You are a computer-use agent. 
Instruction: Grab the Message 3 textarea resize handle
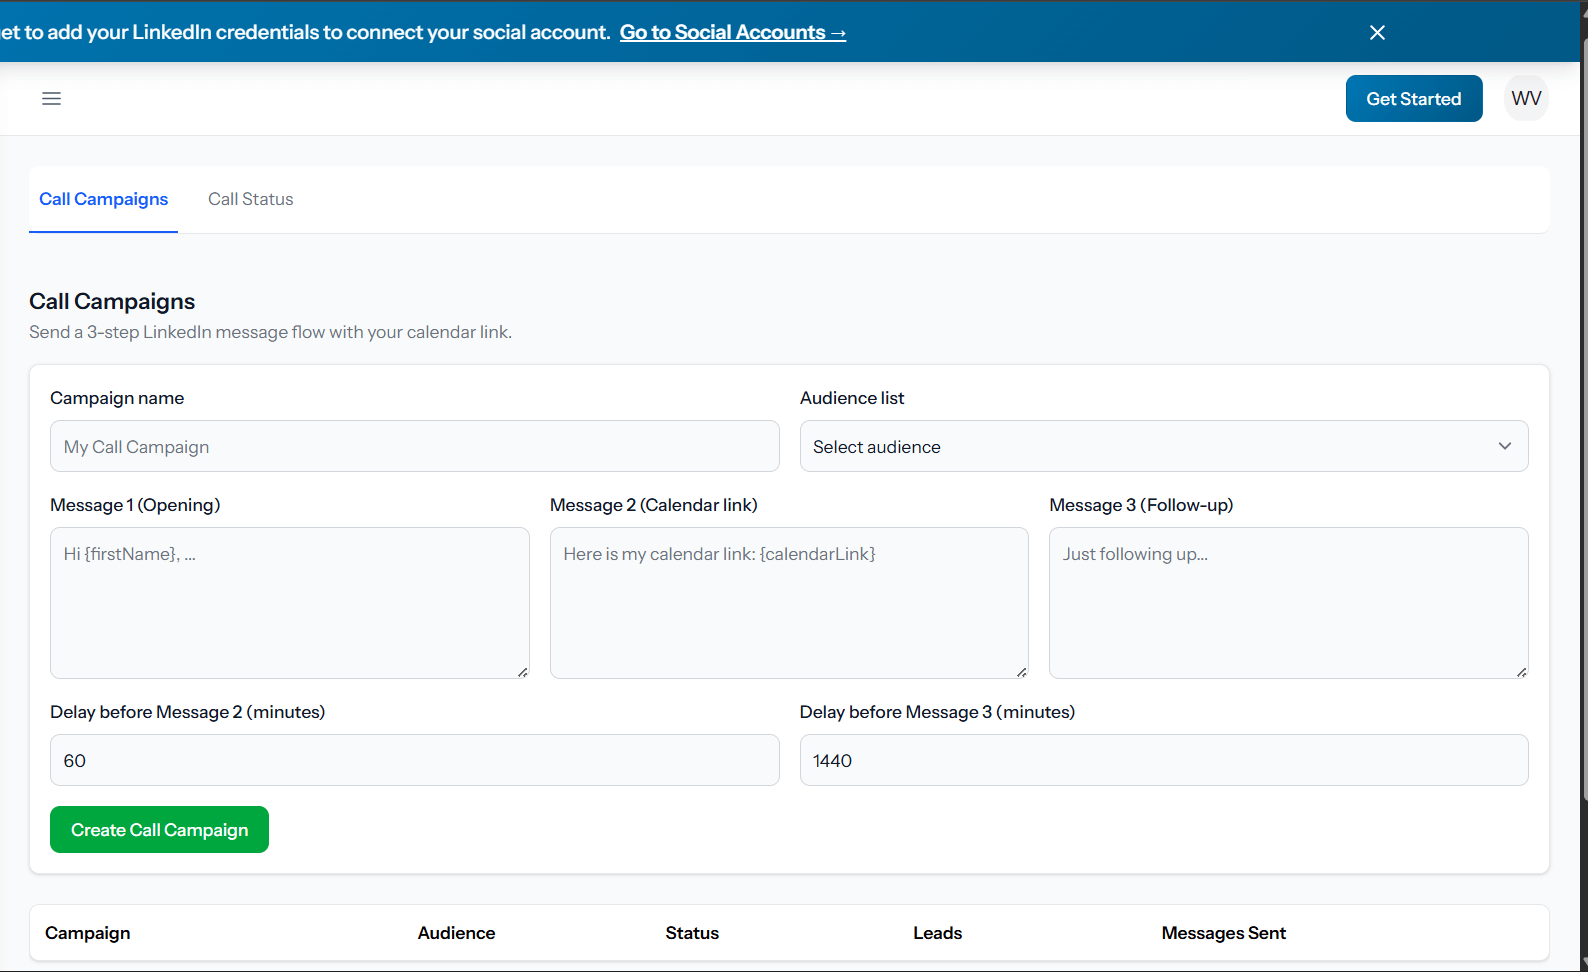pos(1521,672)
